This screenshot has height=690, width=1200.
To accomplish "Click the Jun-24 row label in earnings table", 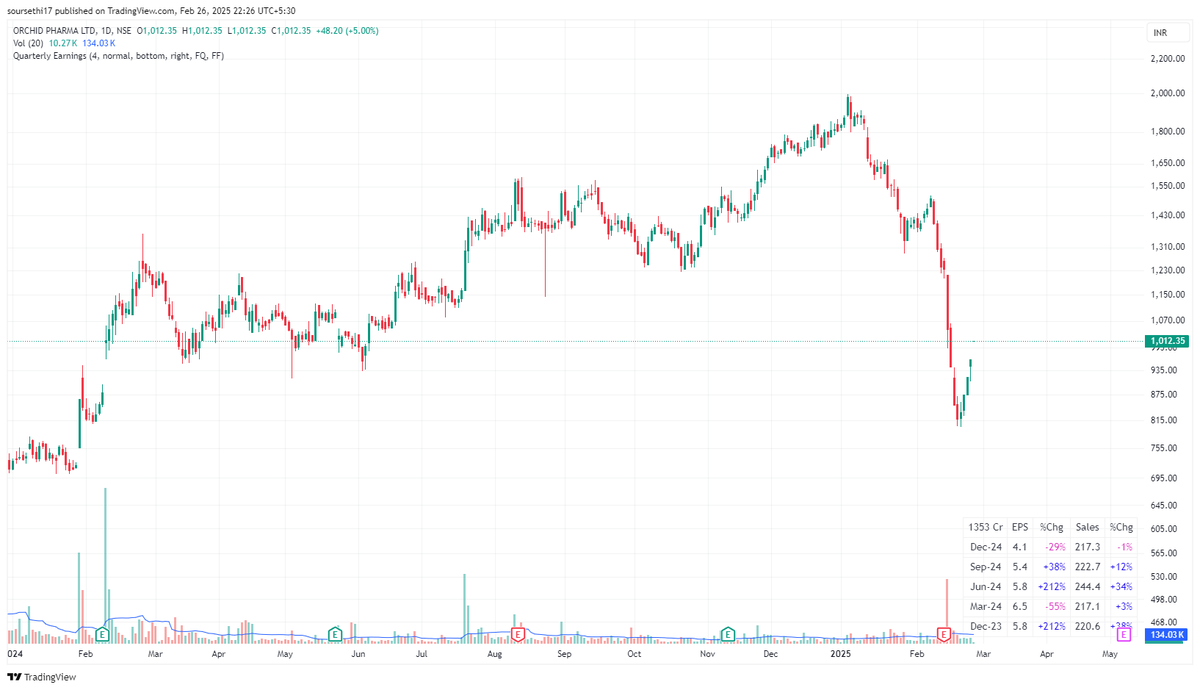I will point(986,586).
